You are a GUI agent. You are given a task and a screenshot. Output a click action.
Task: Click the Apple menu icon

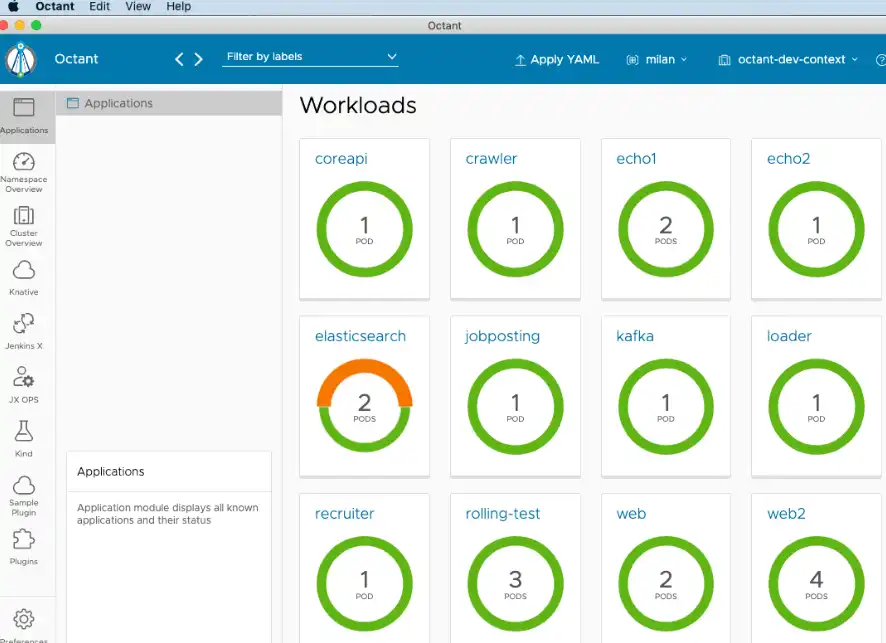[13, 7]
